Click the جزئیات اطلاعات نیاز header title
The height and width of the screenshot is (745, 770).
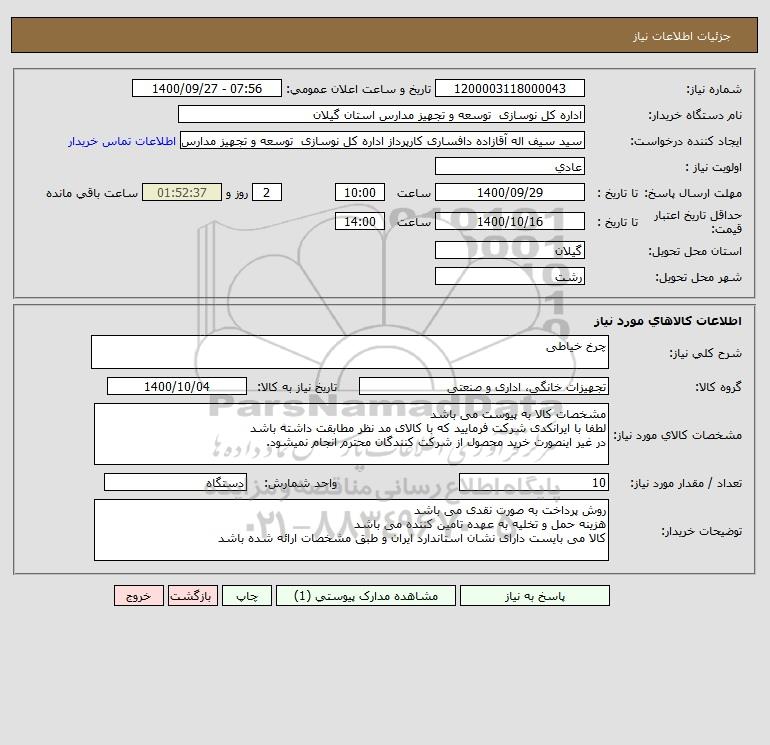(682, 36)
